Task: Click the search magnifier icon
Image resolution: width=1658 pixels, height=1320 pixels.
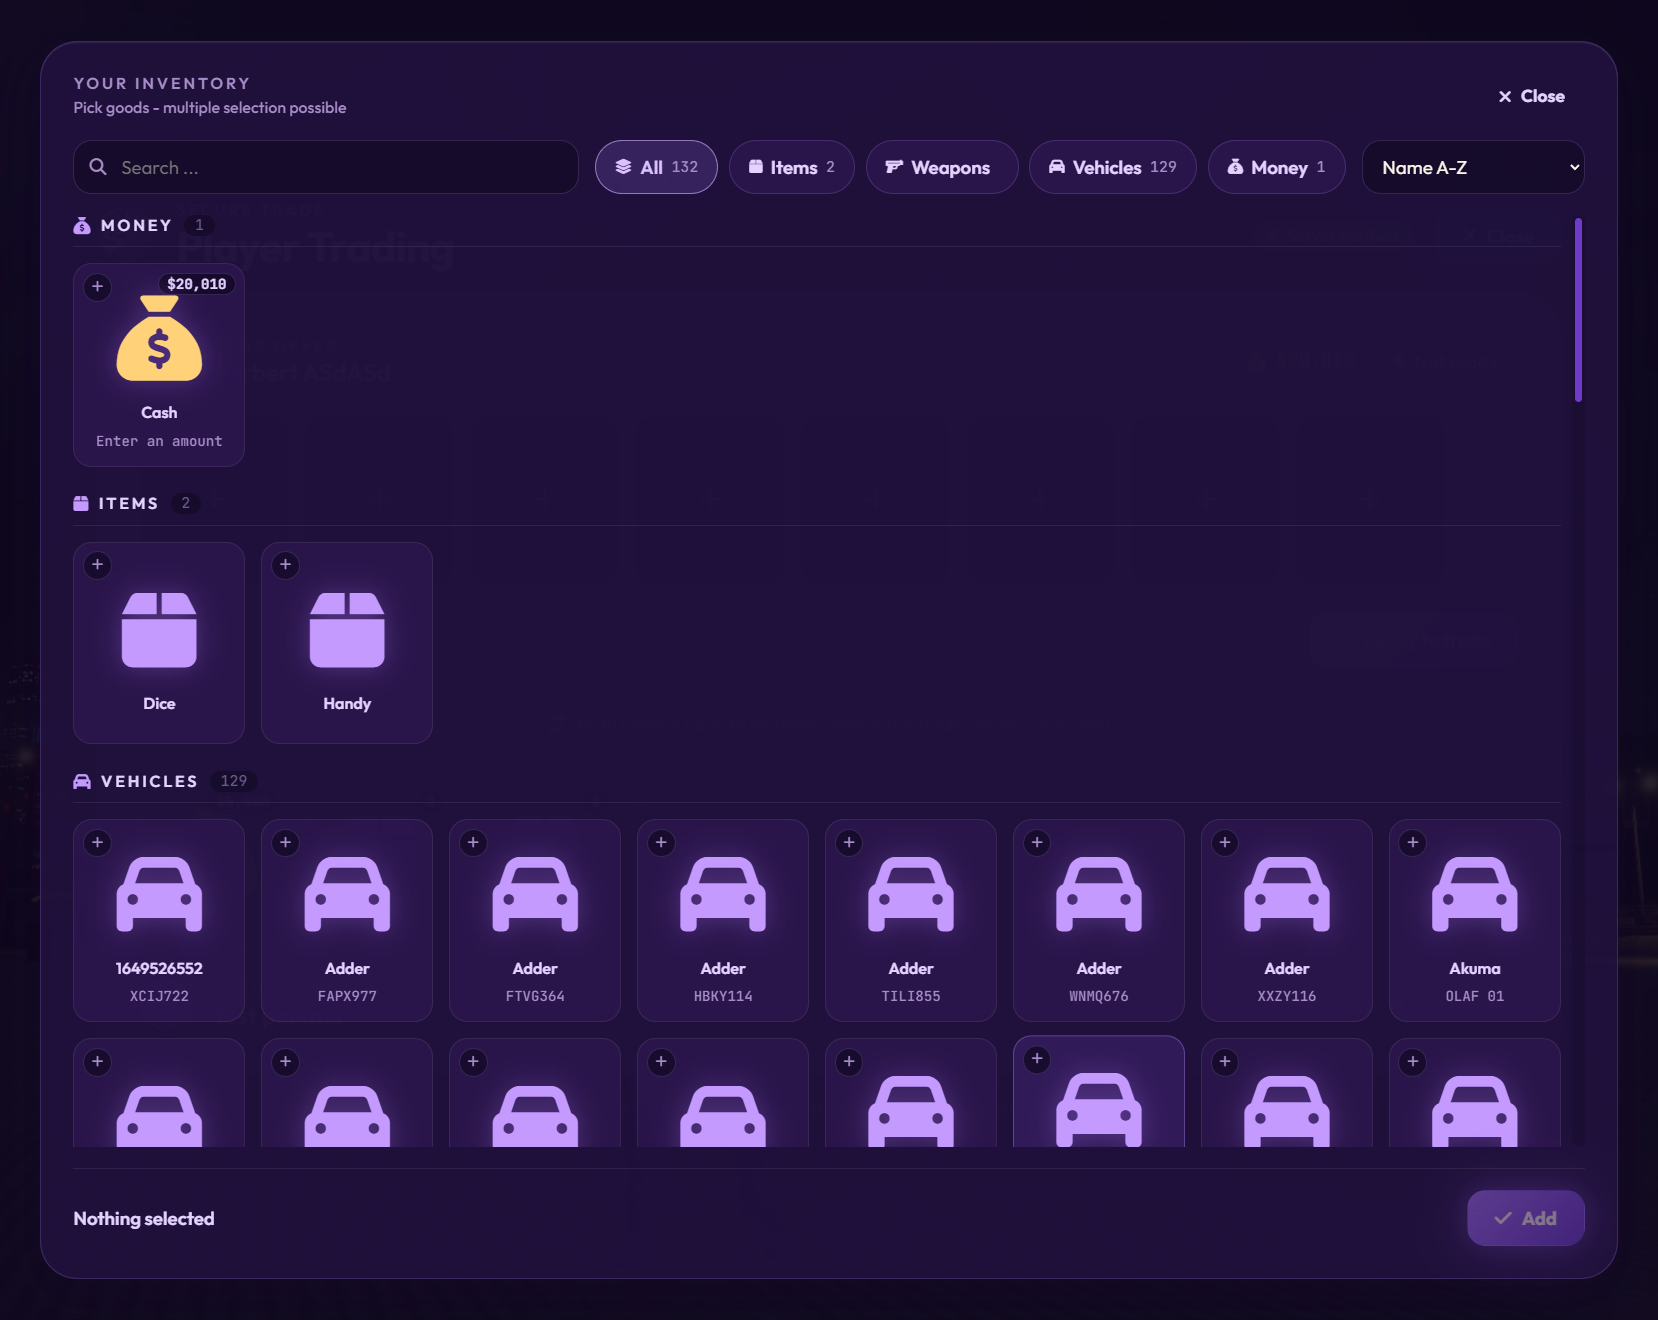Action: (x=98, y=167)
